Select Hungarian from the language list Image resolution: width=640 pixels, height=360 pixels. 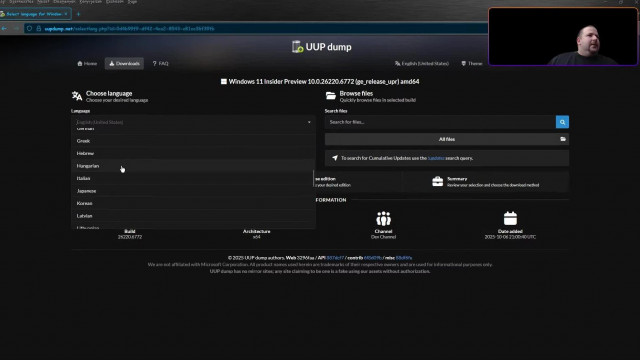pos(193,166)
